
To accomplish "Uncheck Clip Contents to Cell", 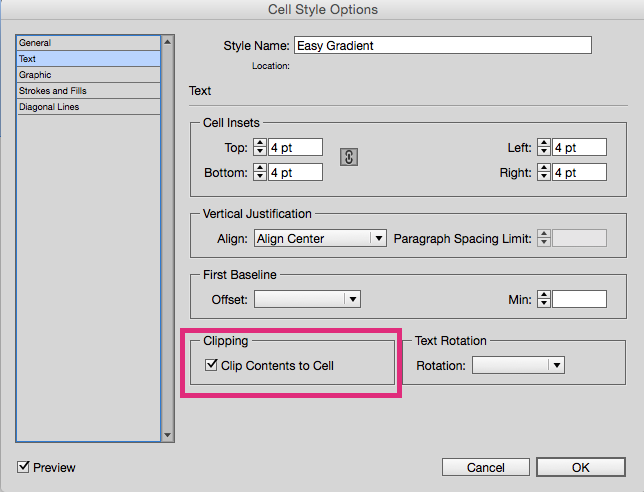I will pyautogui.click(x=211, y=365).
